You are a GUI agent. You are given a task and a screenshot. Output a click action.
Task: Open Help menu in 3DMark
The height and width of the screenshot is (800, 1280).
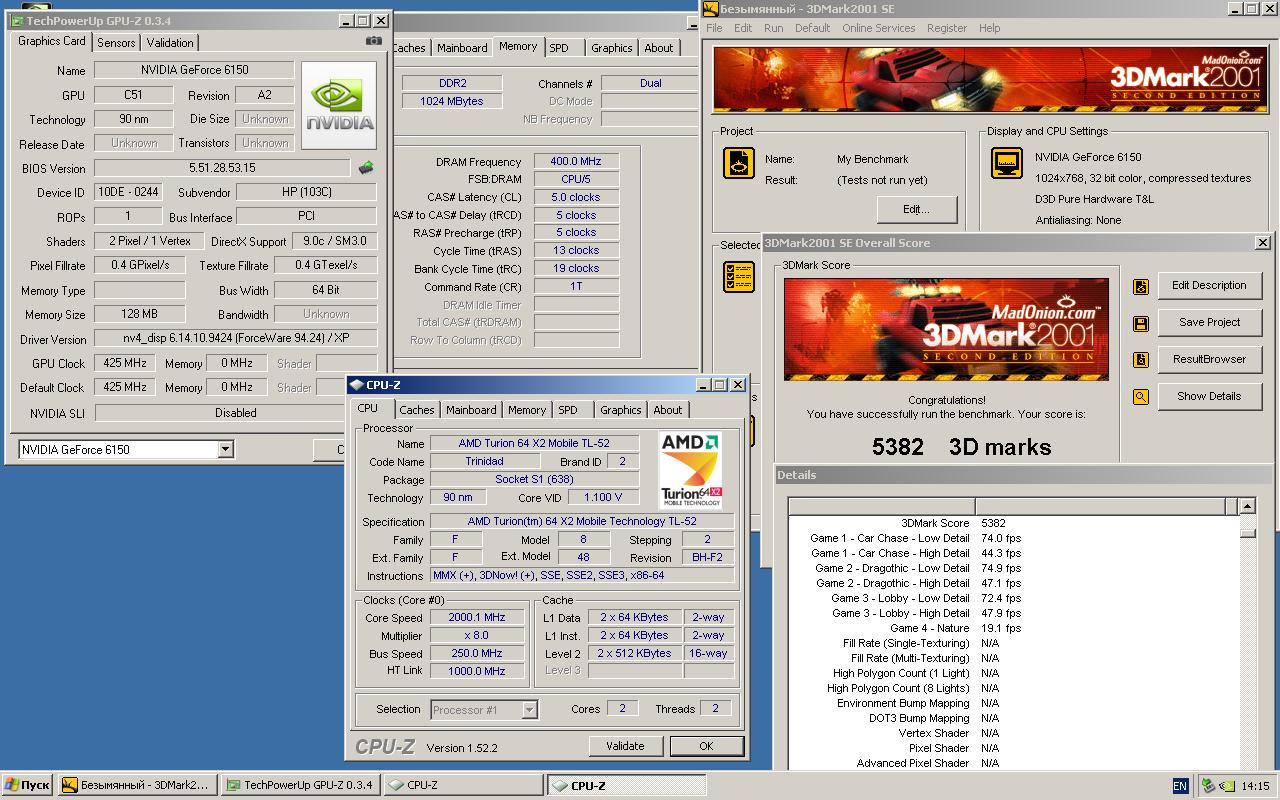click(990, 28)
